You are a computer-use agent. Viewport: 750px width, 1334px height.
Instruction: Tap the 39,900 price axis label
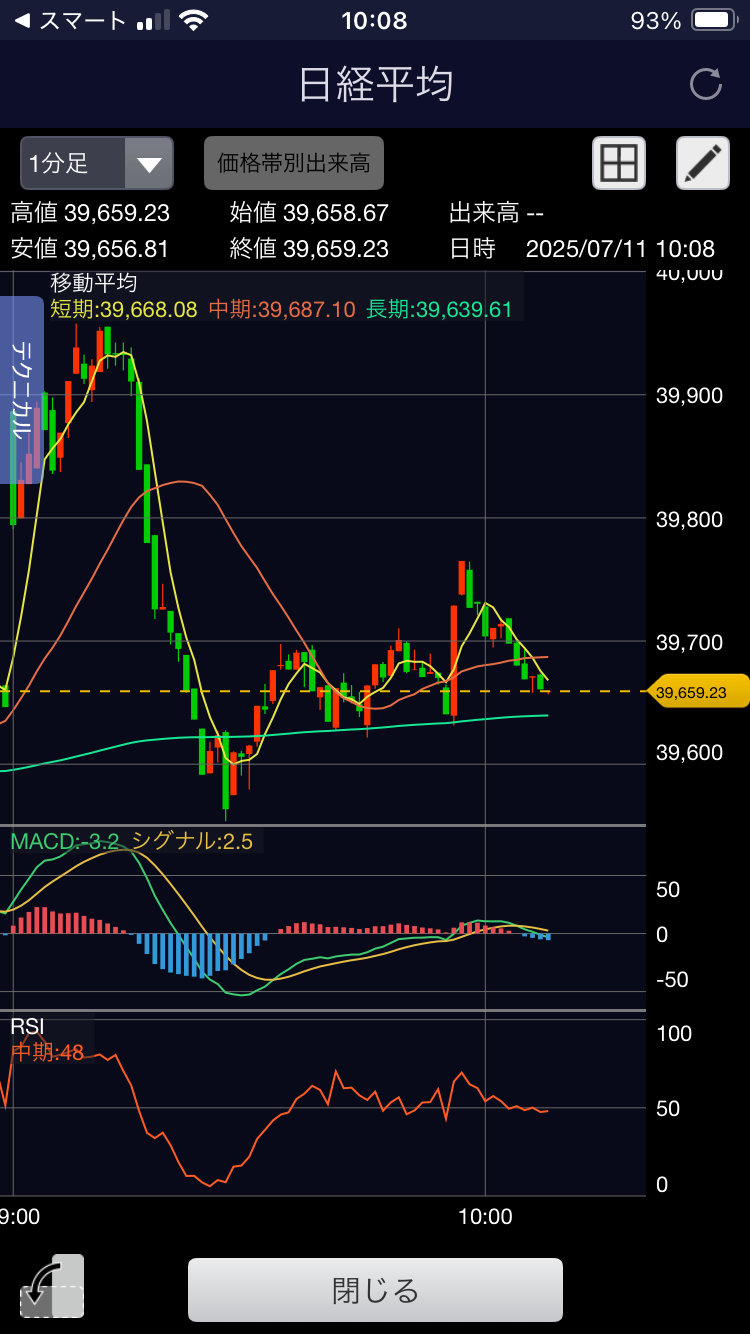[x=689, y=396]
